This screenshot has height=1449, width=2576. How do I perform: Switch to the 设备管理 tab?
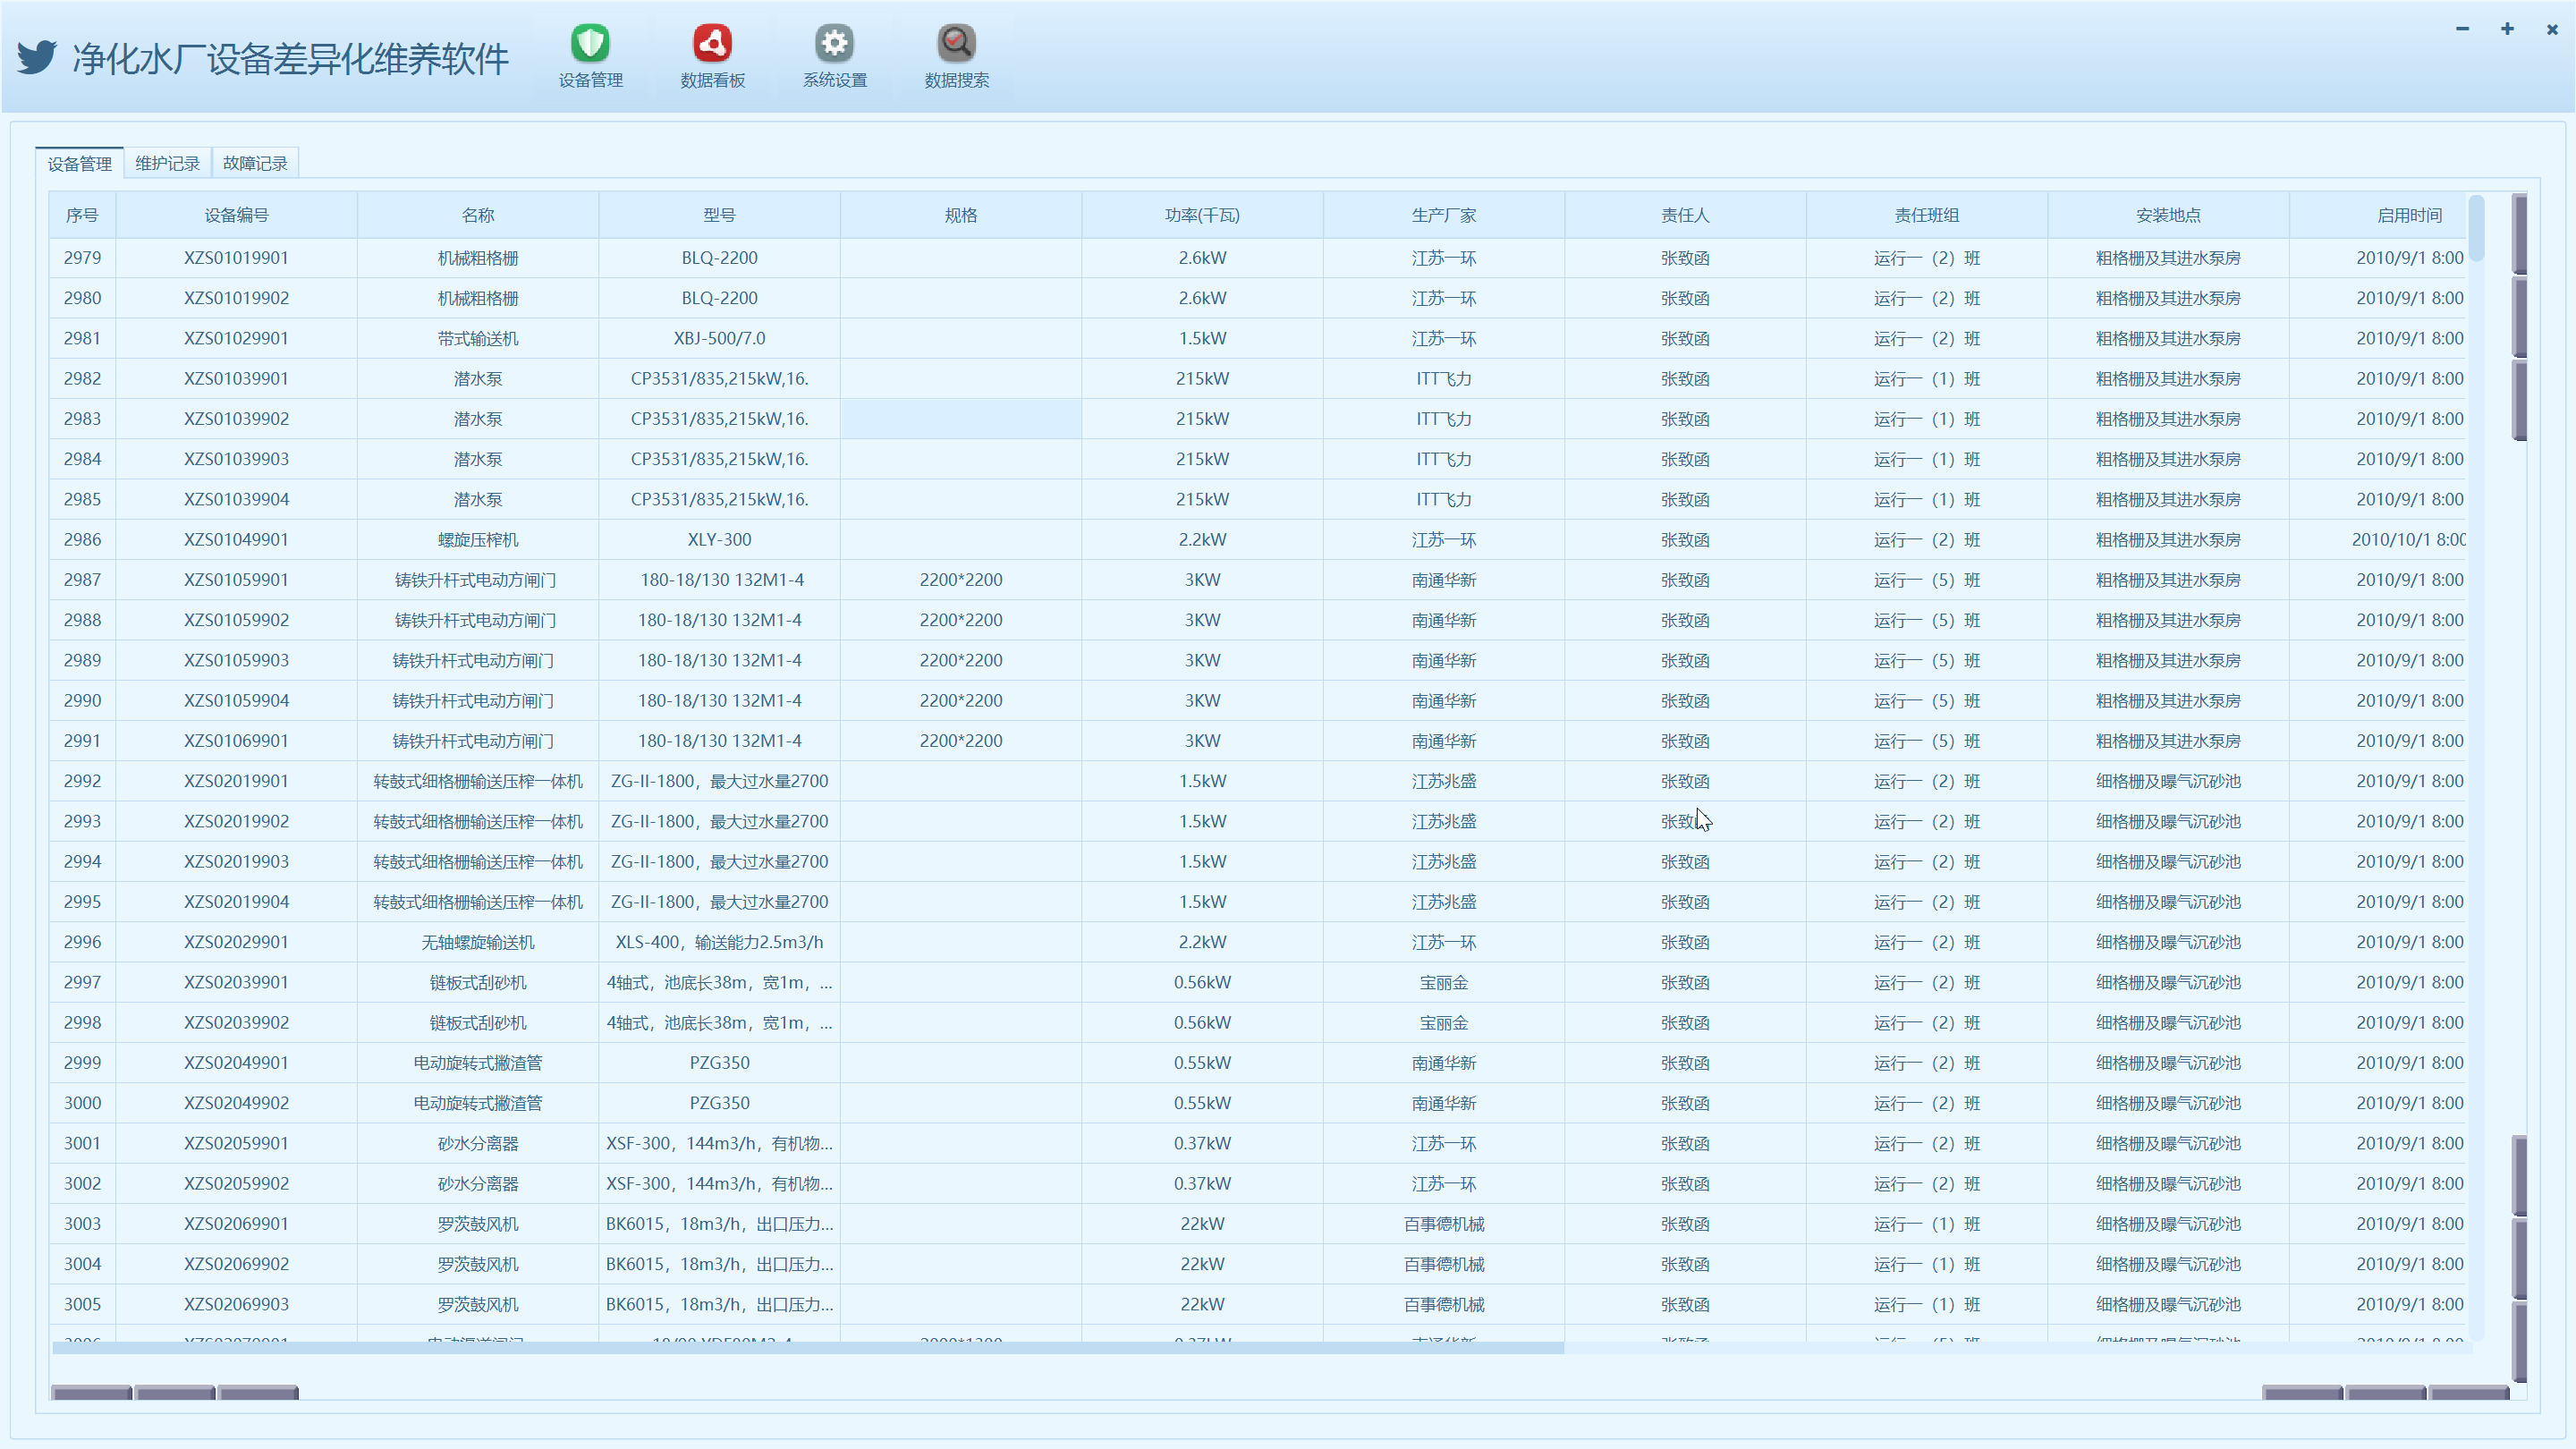[x=80, y=163]
